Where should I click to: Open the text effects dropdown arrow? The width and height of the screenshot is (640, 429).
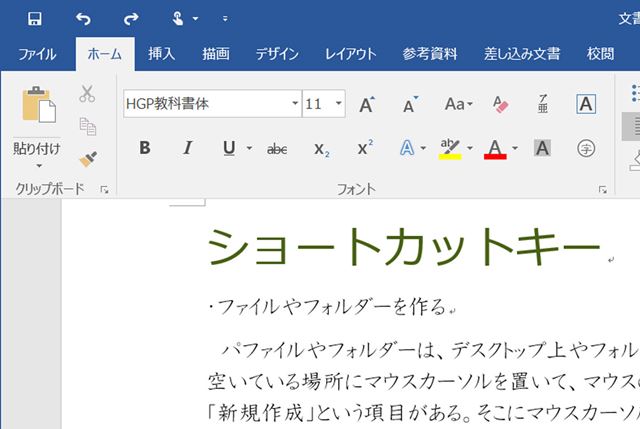[423, 148]
